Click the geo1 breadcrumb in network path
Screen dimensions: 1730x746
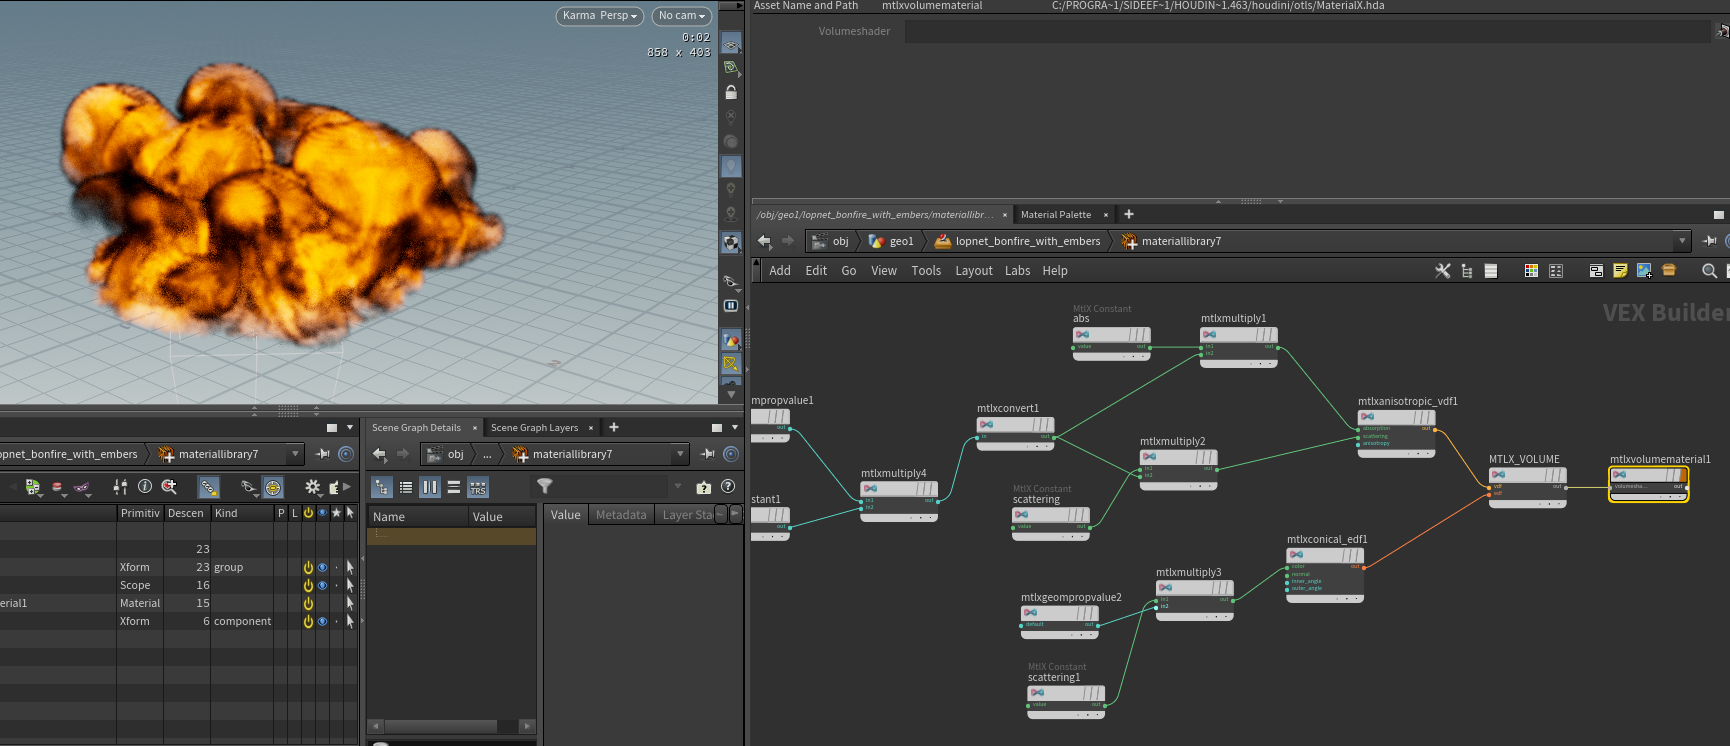pos(892,241)
